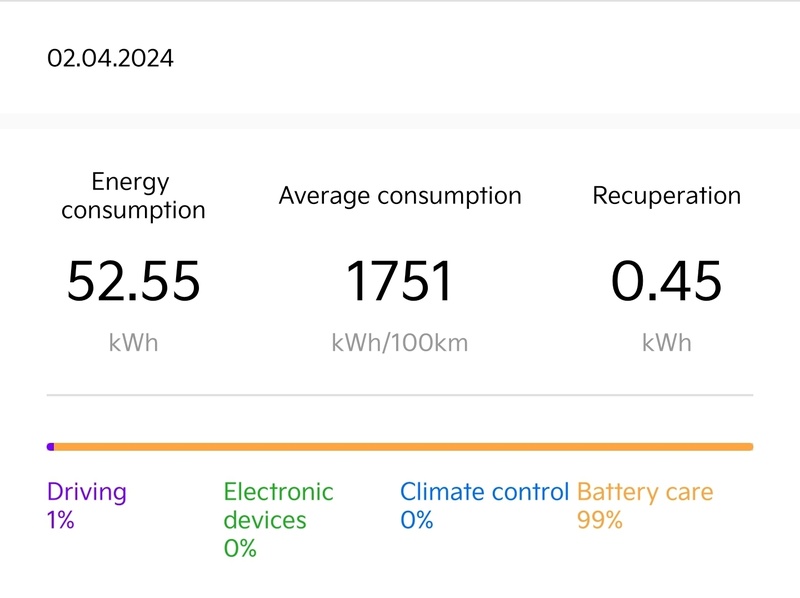Select the Average consumption heading
Image resolution: width=800 pixels, height=598 pixels.
[400, 196]
